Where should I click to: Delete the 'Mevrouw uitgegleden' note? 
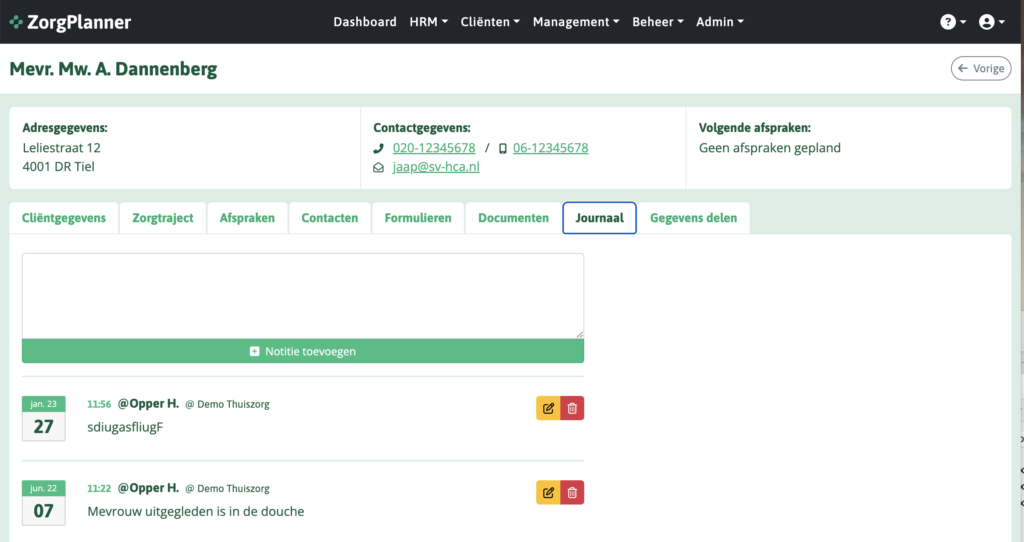[572, 492]
